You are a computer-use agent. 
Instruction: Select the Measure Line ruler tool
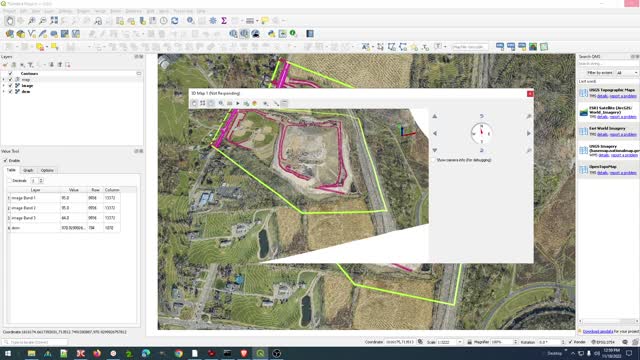(250, 20)
